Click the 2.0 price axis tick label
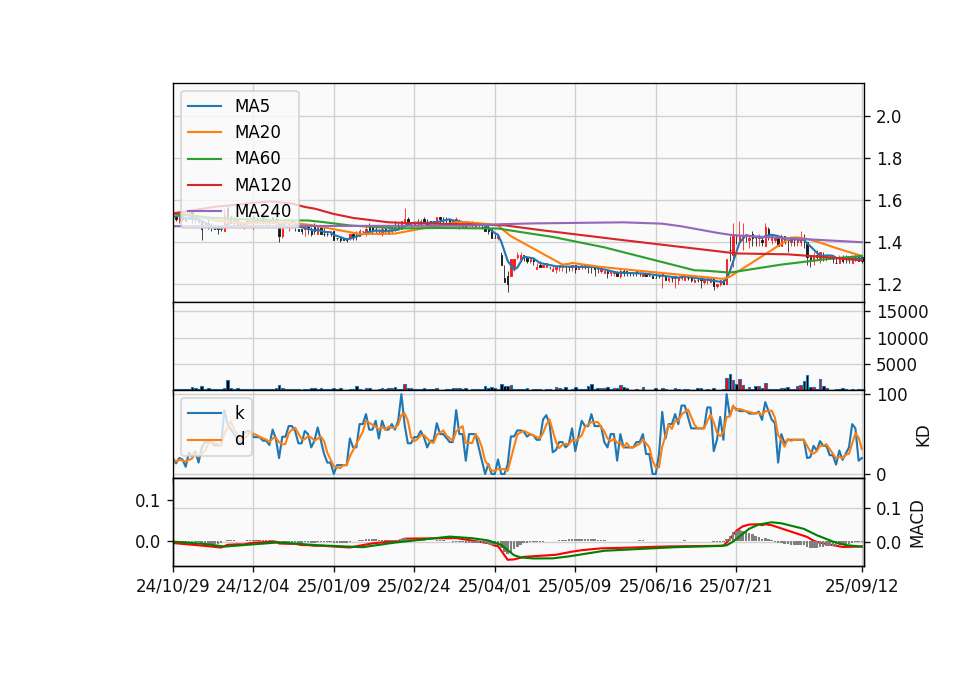 [x=888, y=117]
